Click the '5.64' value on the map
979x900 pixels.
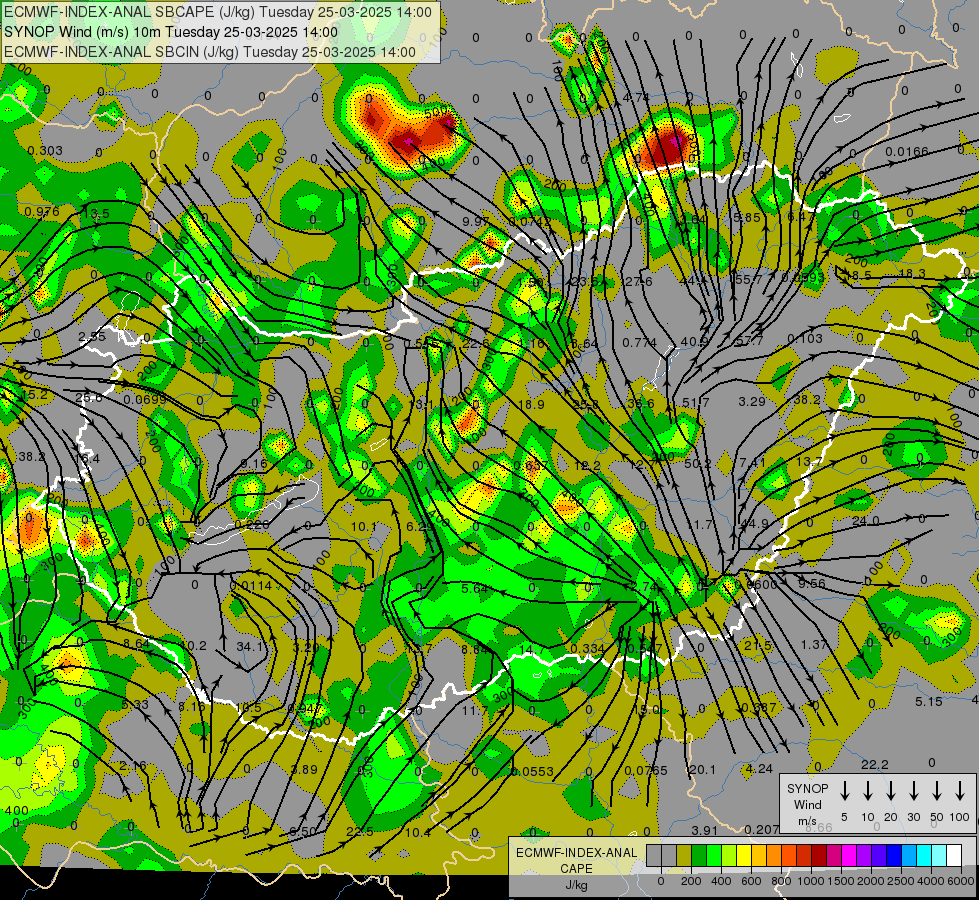474,588
